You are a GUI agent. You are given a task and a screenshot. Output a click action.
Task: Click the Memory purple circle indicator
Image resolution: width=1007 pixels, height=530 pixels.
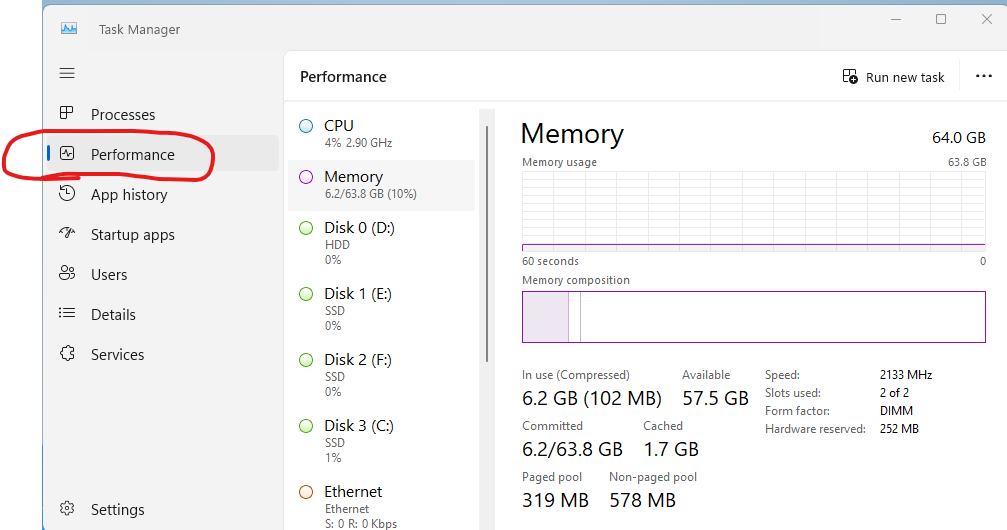coord(306,177)
